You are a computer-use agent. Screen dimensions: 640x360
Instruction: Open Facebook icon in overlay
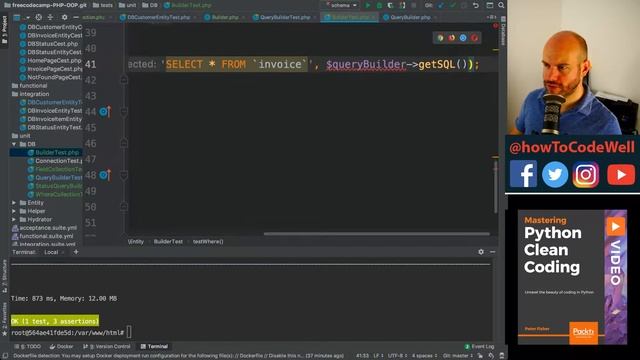523,174
